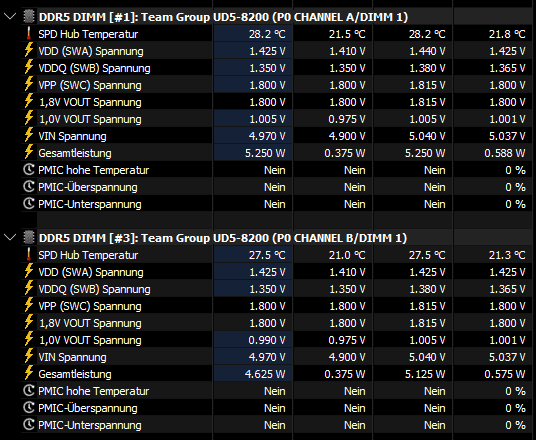The width and height of the screenshot is (536, 440).
Task: Click thermometer icon of DIMM #3 SPD Hub Temperatur
Action: click(29, 254)
